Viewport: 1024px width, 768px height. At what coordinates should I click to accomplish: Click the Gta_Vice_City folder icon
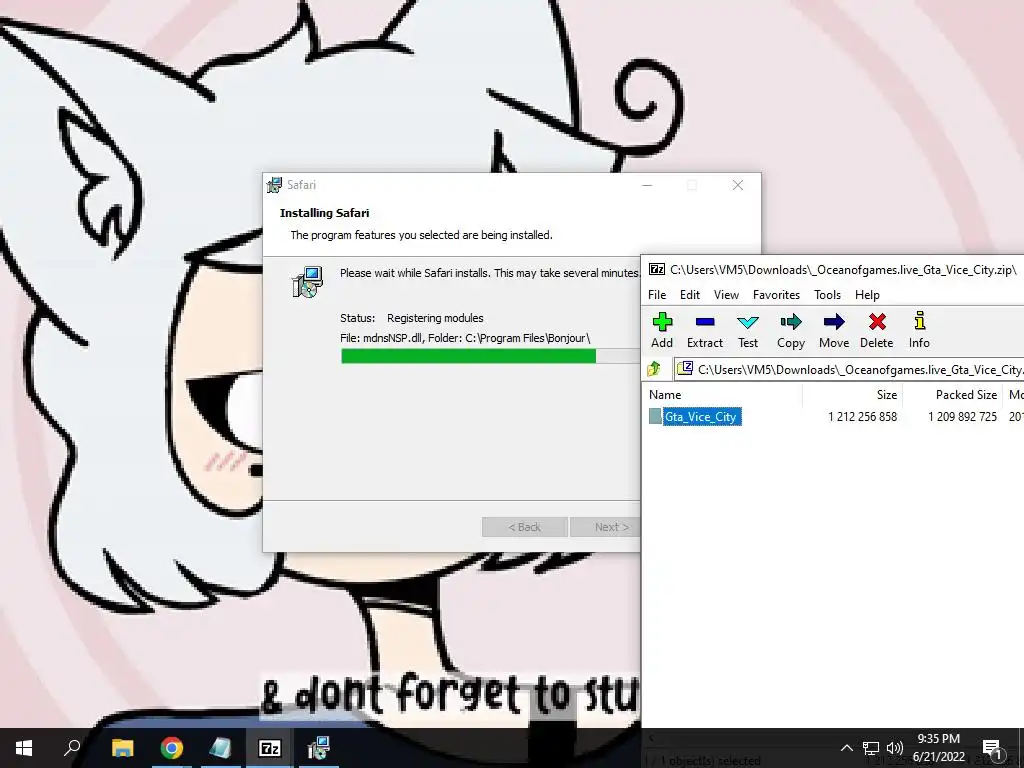point(655,416)
